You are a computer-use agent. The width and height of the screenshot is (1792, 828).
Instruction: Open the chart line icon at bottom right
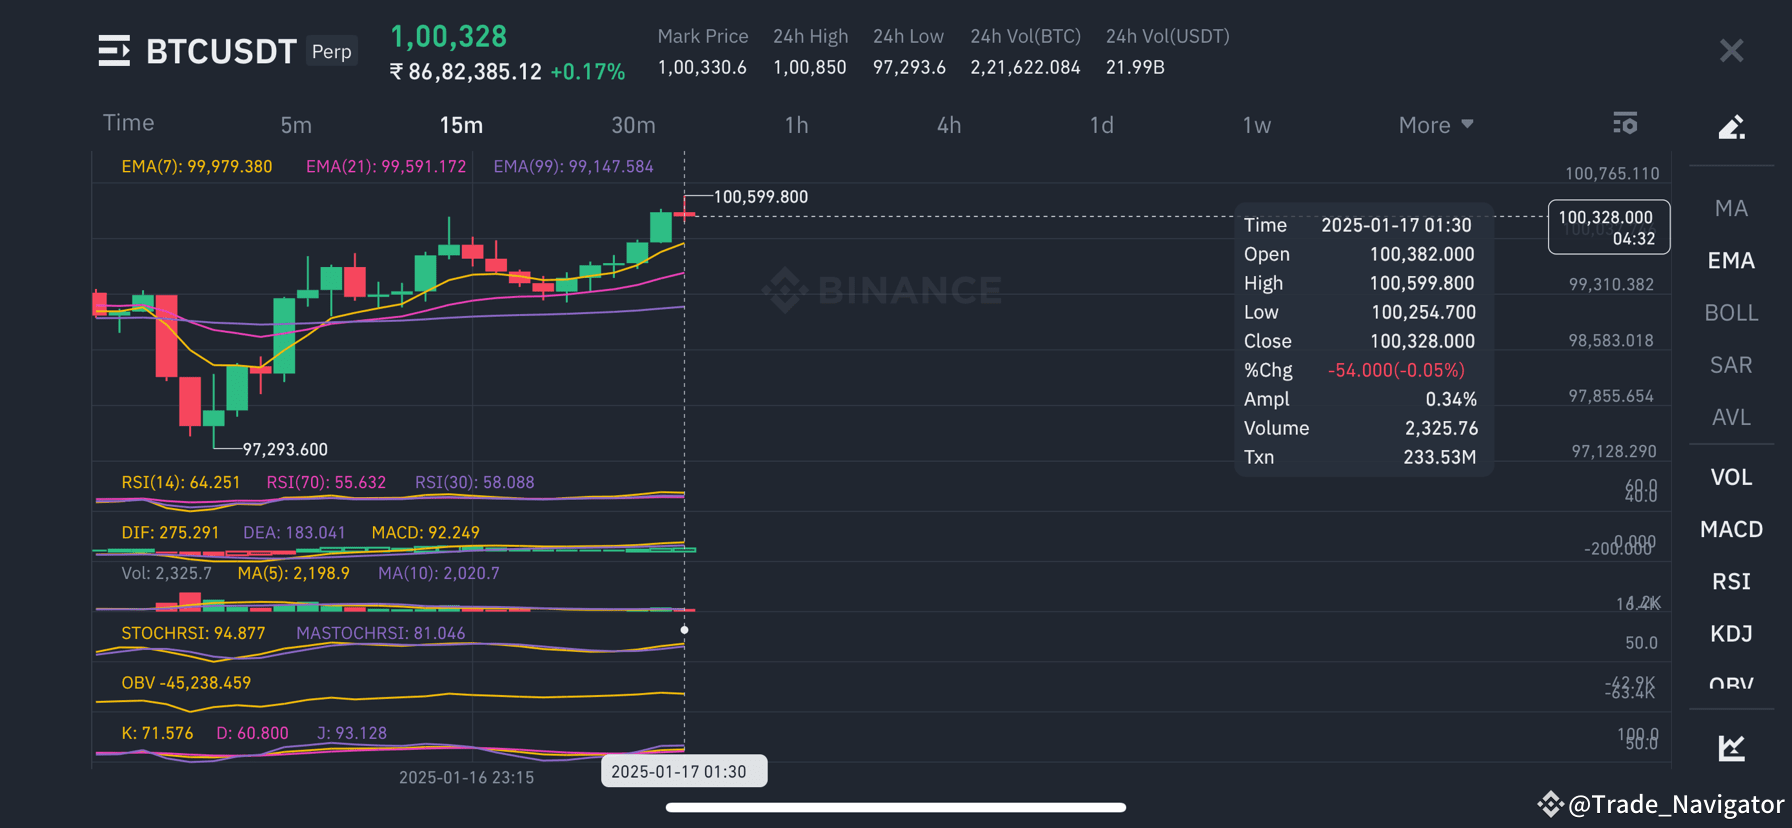pos(1731,747)
